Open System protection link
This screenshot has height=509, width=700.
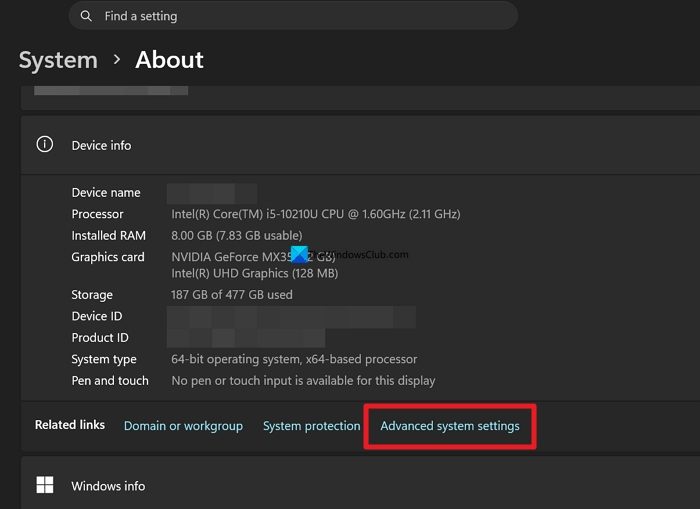[312, 426]
